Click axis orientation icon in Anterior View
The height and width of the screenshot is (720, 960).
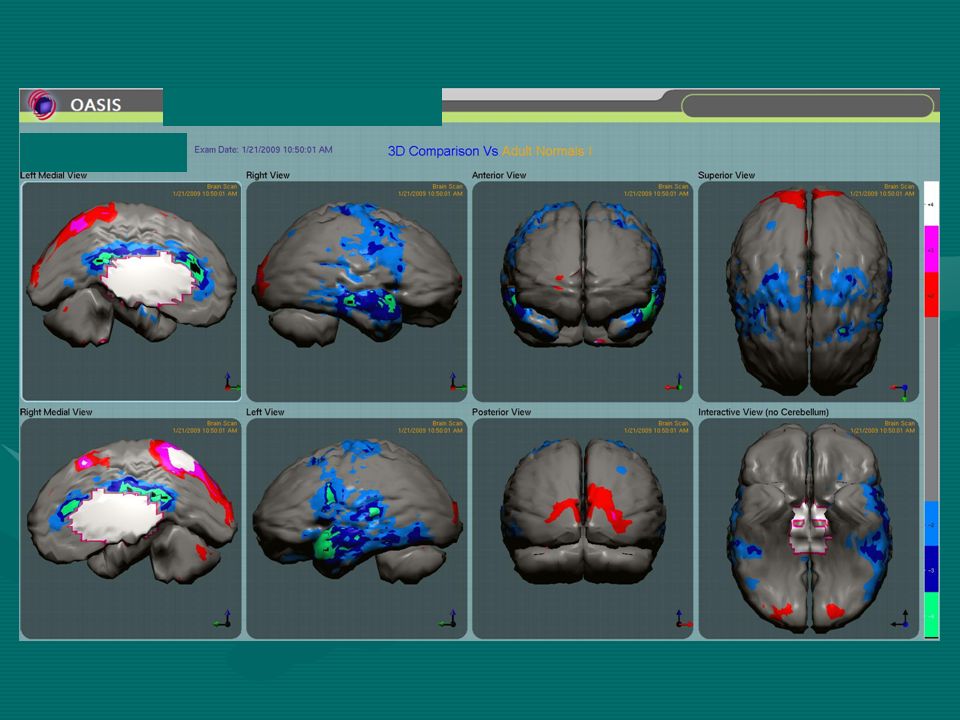(x=674, y=383)
